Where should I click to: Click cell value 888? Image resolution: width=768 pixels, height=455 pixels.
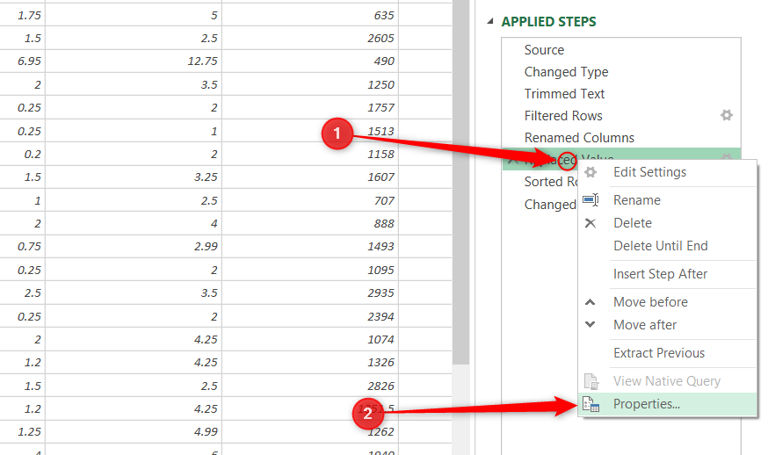click(x=384, y=224)
